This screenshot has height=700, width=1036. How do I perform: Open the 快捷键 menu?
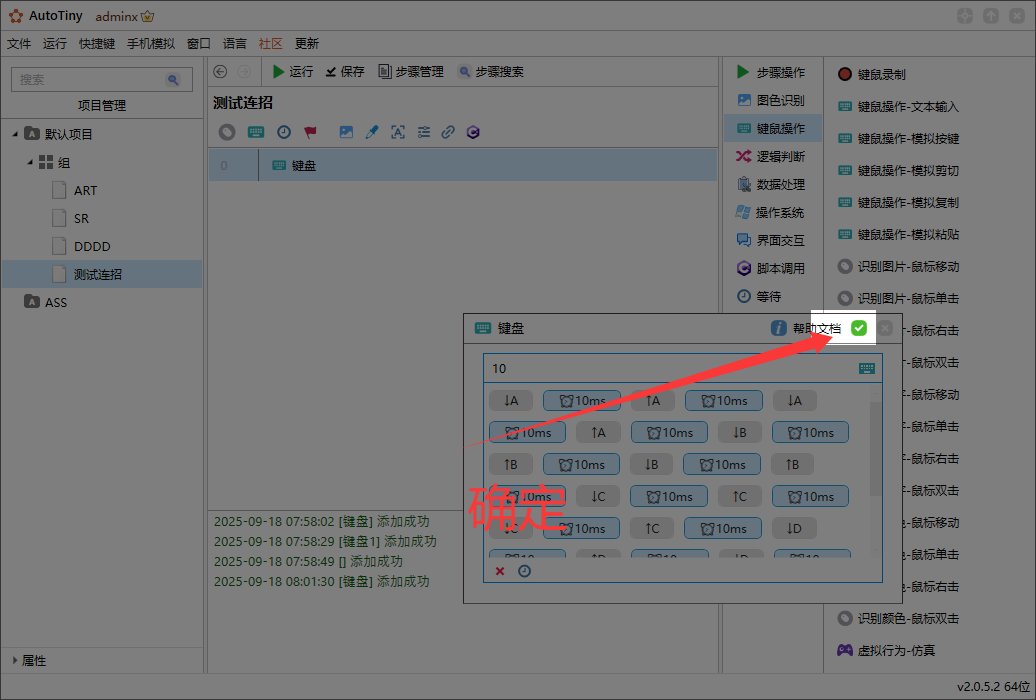pos(96,44)
